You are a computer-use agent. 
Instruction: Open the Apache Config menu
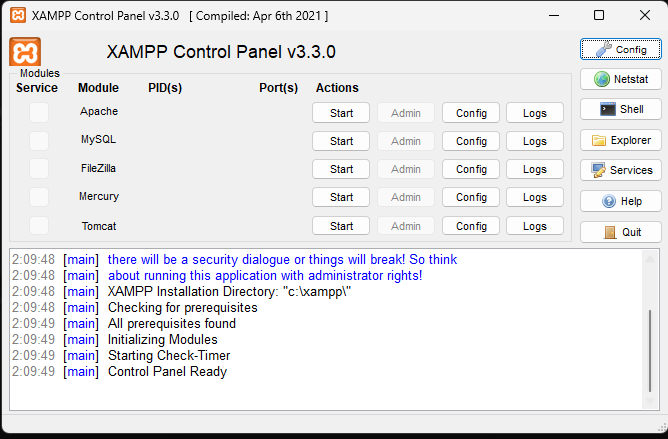[471, 113]
